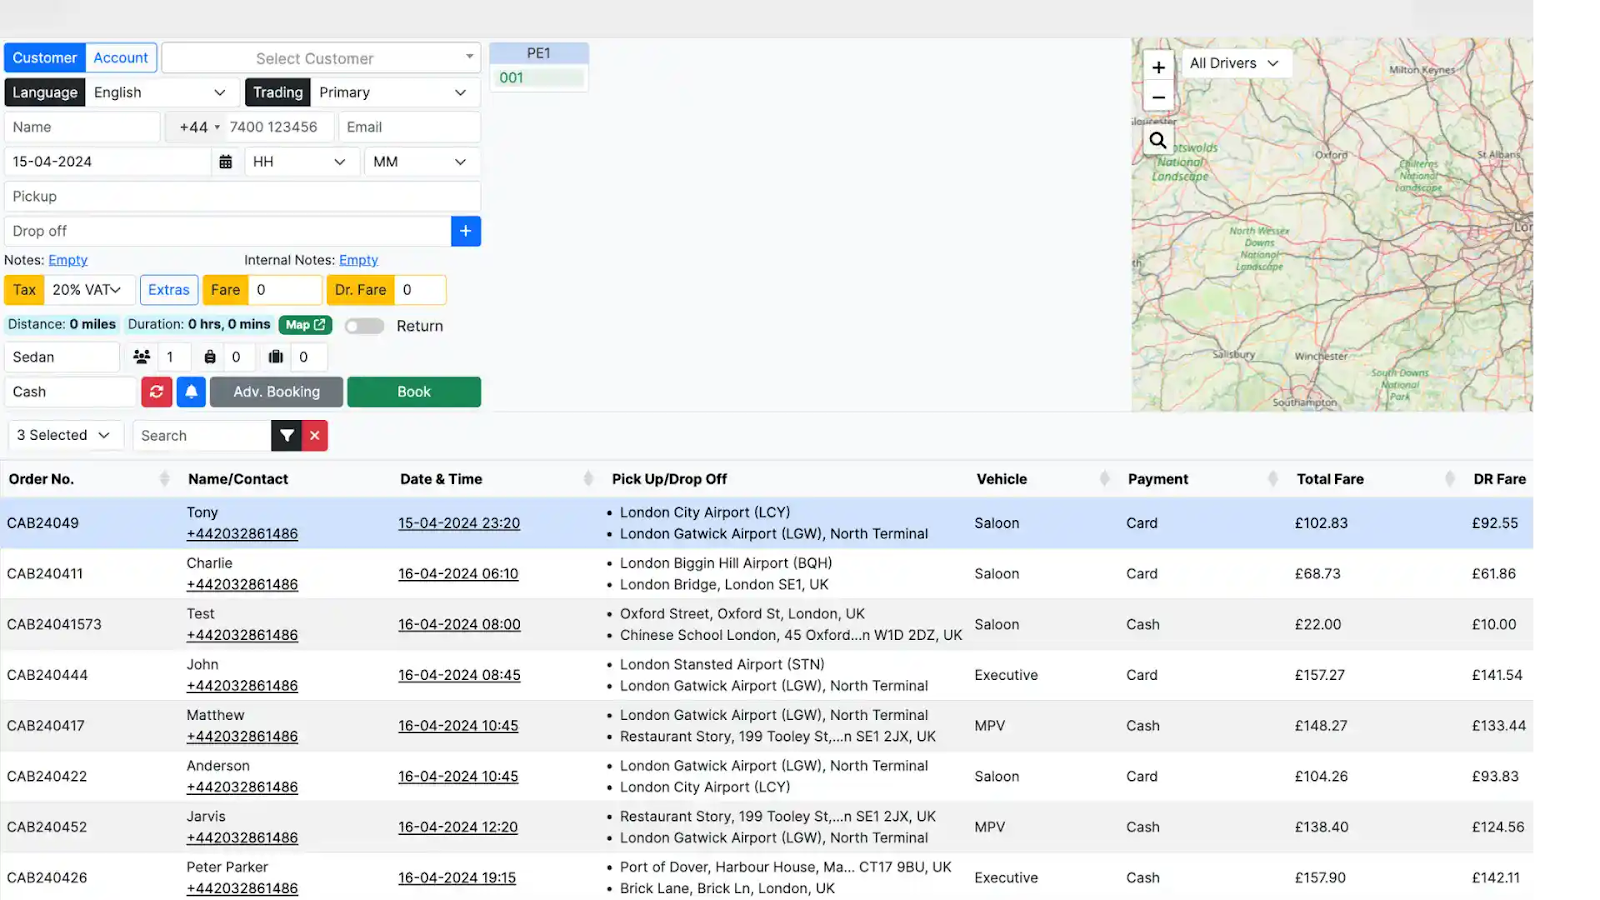Click the green Book button
This screenshot has height=900, width=1600.
click(x=414, y=392)
